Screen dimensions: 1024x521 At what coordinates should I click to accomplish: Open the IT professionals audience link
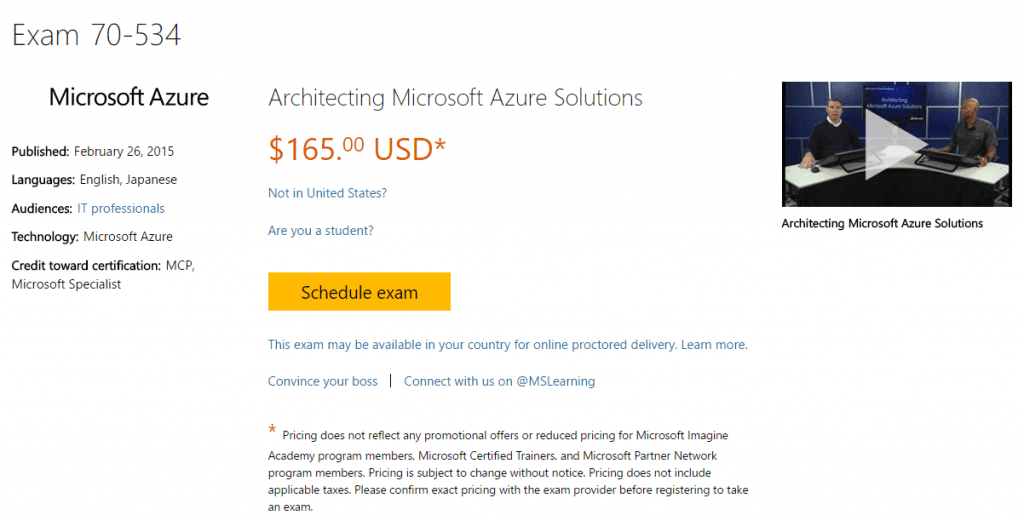coord(121,209)
